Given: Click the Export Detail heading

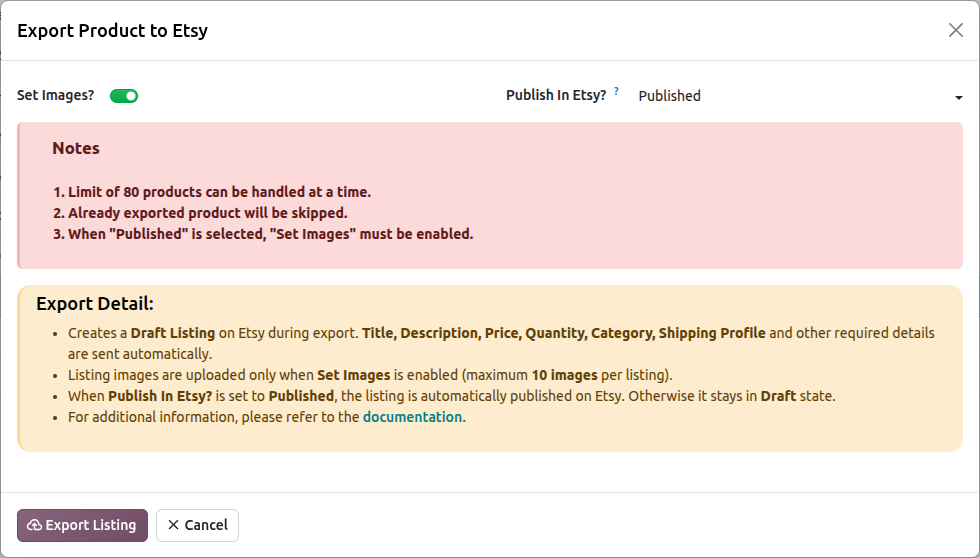Looking at the screenshot, I should [95, 304].
